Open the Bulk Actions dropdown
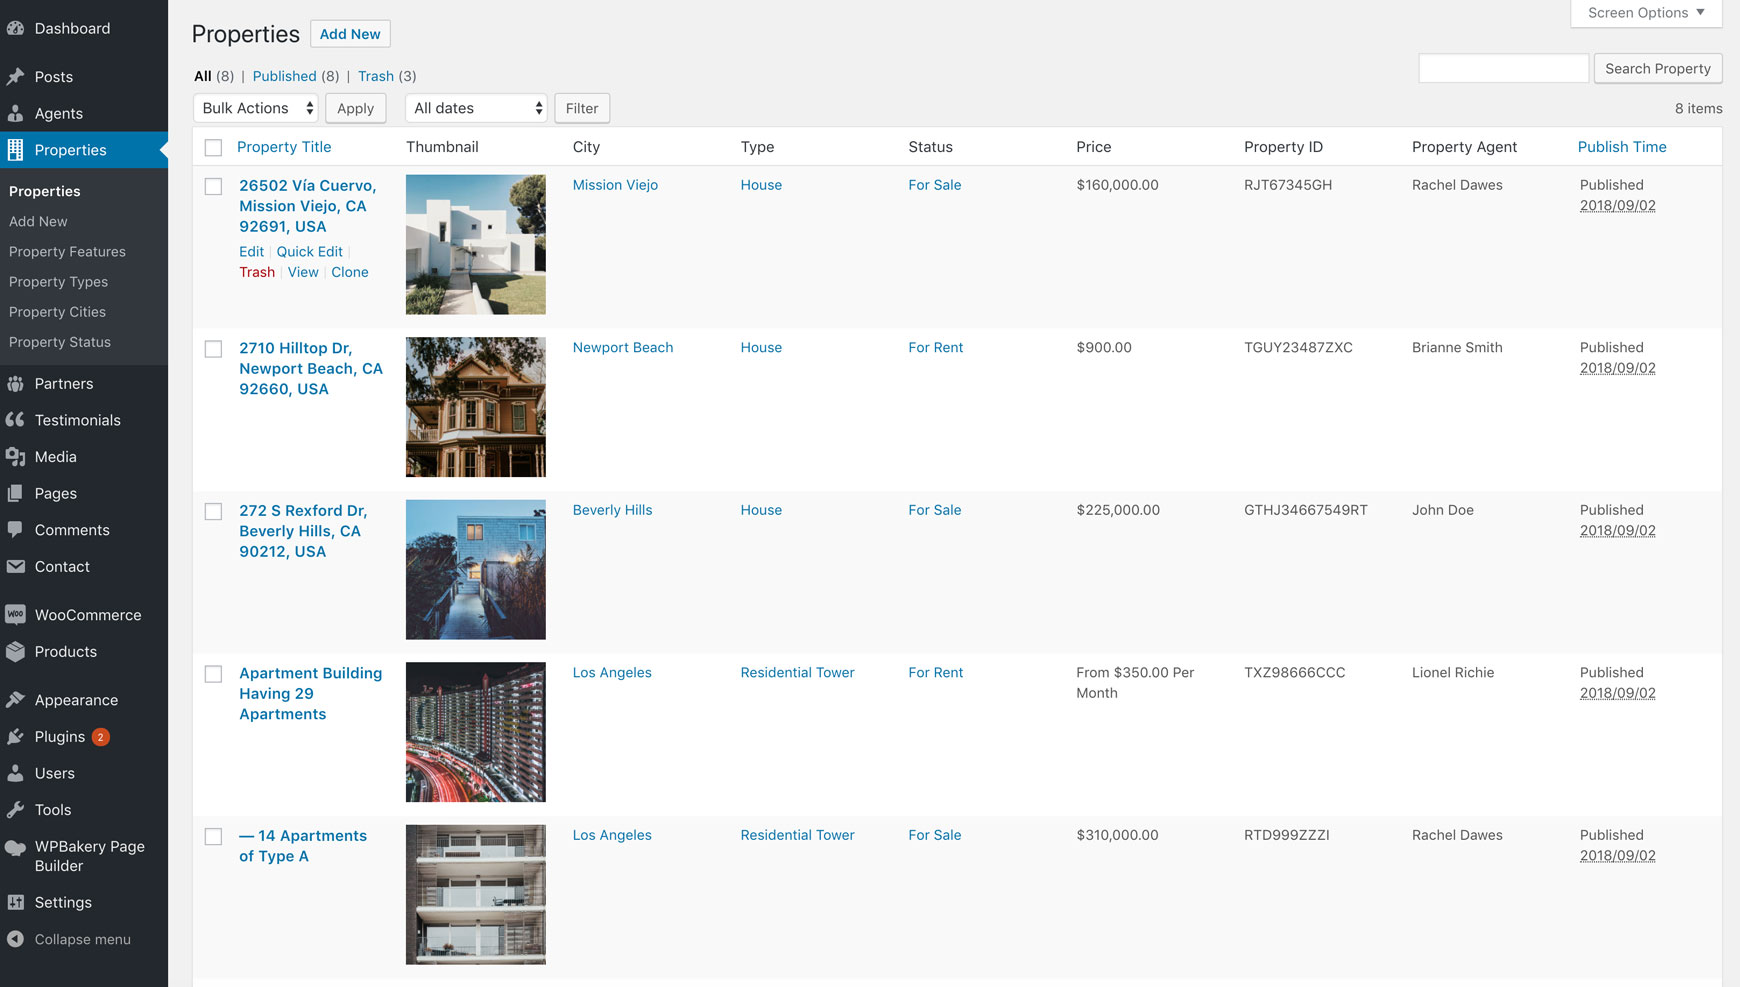 pos(255,108)
